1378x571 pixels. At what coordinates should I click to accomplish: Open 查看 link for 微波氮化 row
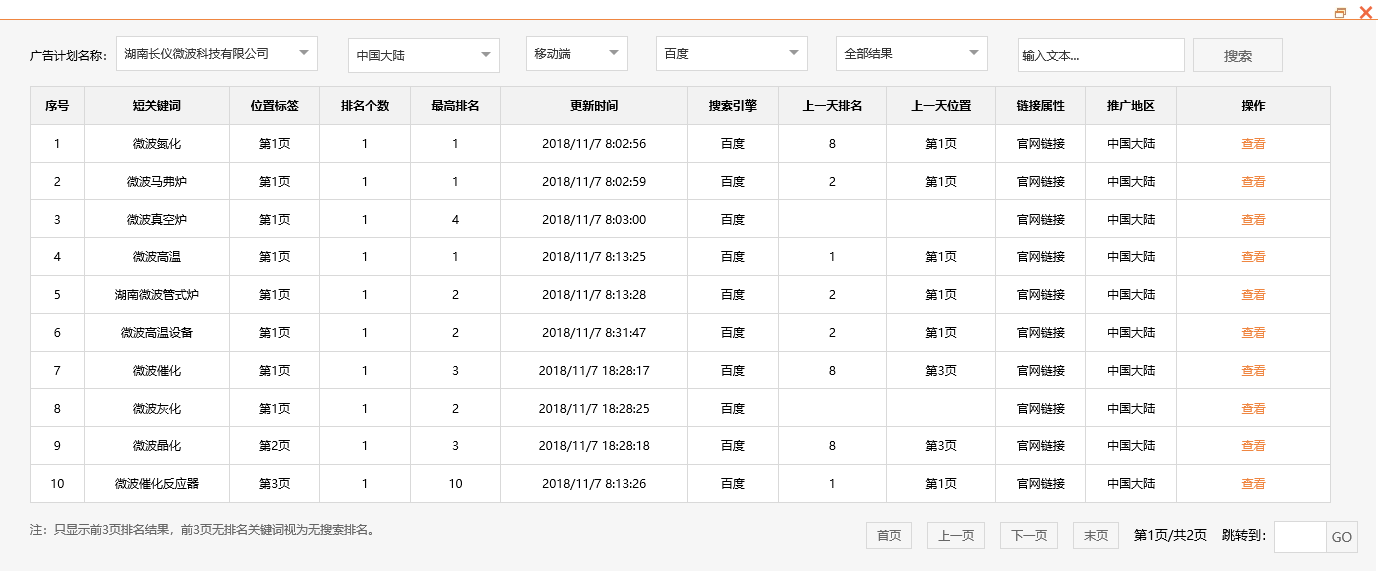point(1253,144)
